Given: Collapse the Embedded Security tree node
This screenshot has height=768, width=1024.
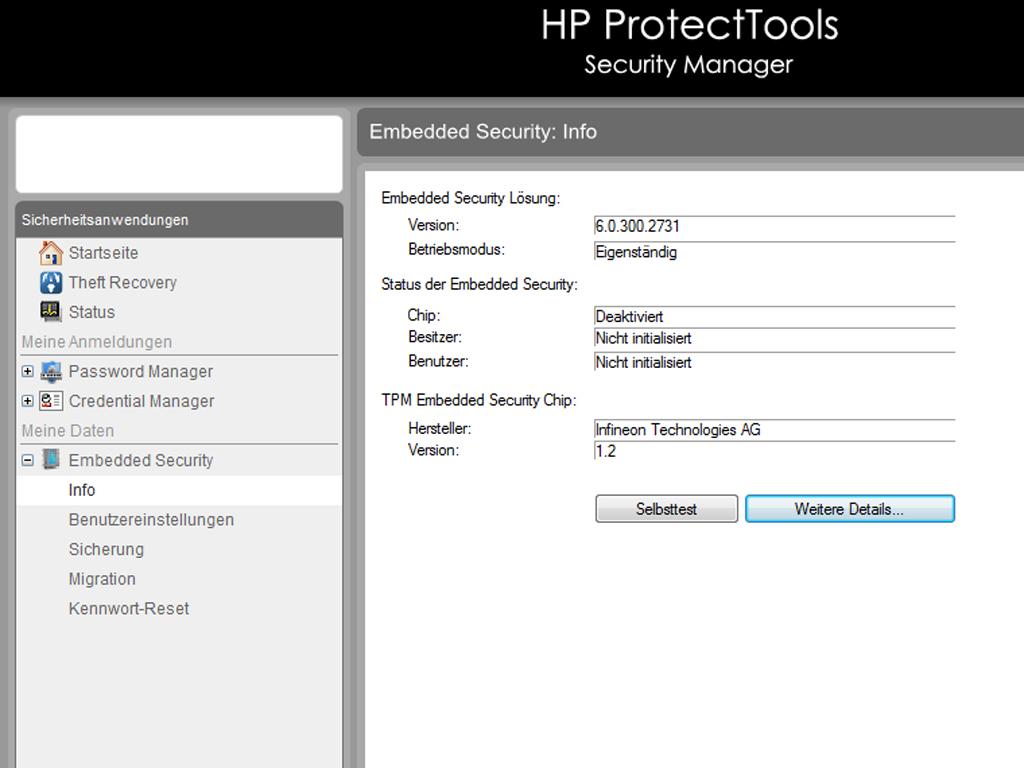Looking at the screenshot, I should pos(28,461).
